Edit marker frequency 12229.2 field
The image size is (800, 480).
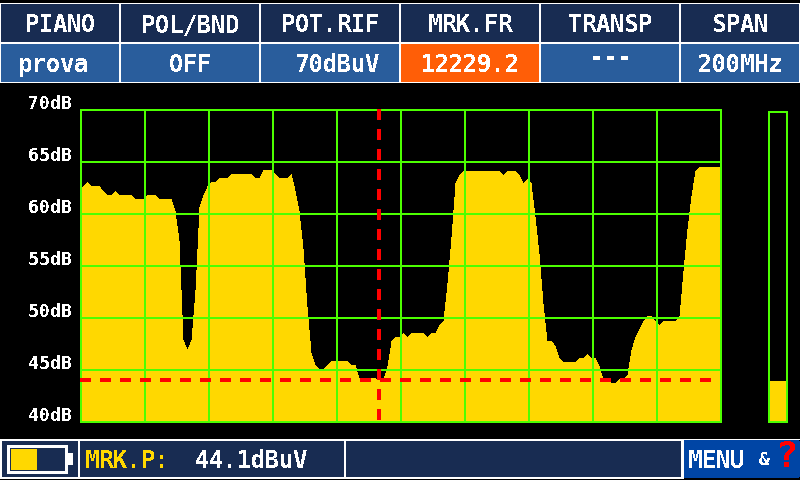470,63
